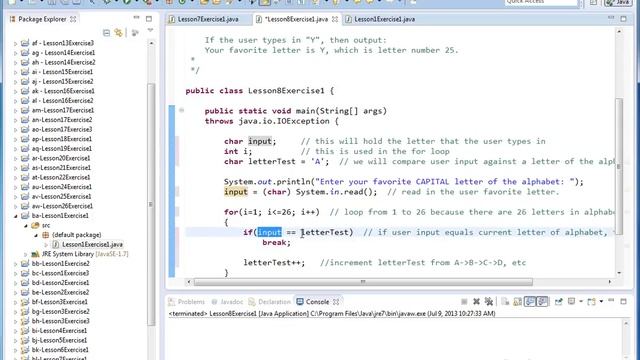The image size is (640, 360).
Task: Toggle show console when standard out changes
Action: click(x=530, y=302)
